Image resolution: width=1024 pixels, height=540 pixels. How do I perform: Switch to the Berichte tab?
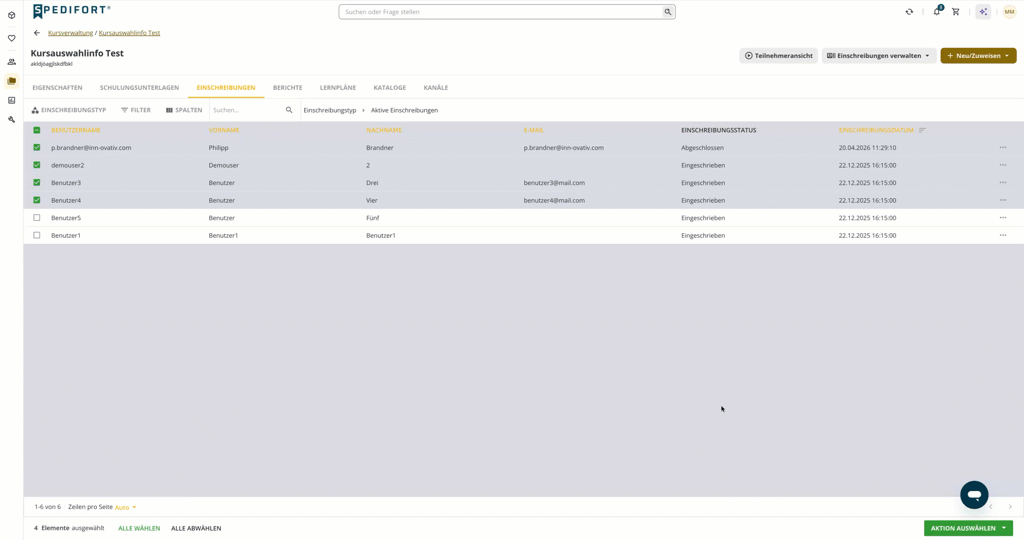click(287, 87)
